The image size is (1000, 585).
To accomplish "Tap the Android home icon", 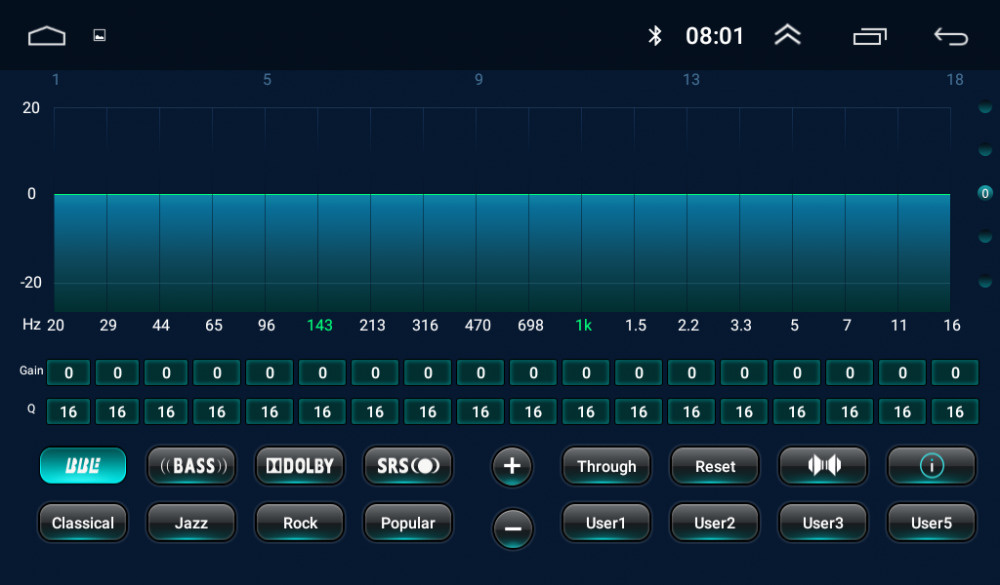I will [x=46, y=36].
